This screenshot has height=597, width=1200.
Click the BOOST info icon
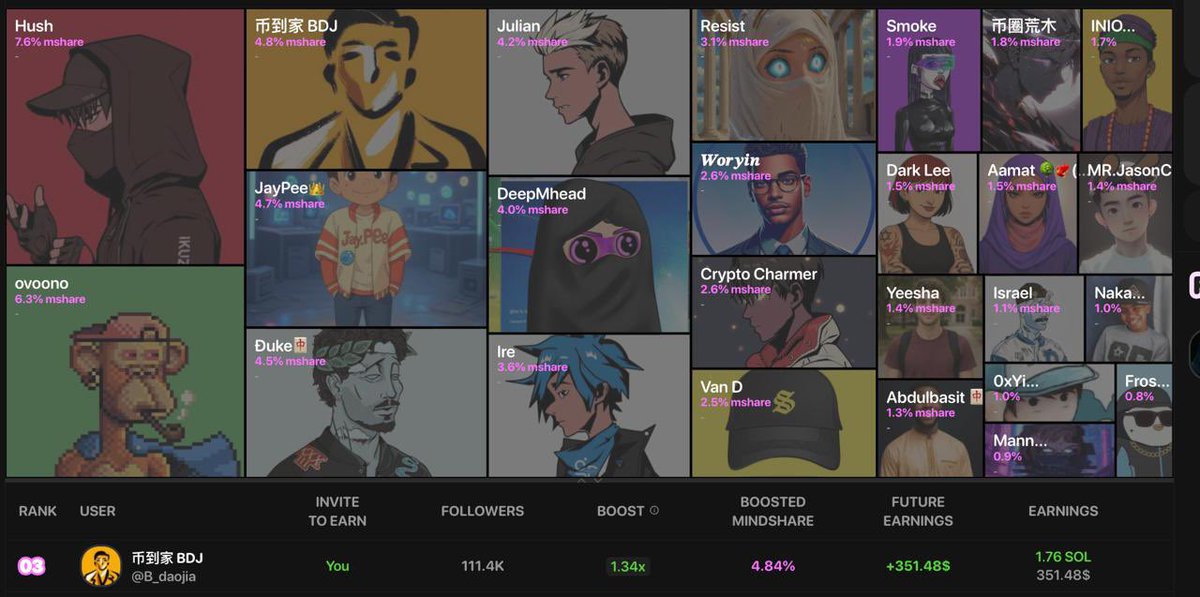(x=654, y=510)
